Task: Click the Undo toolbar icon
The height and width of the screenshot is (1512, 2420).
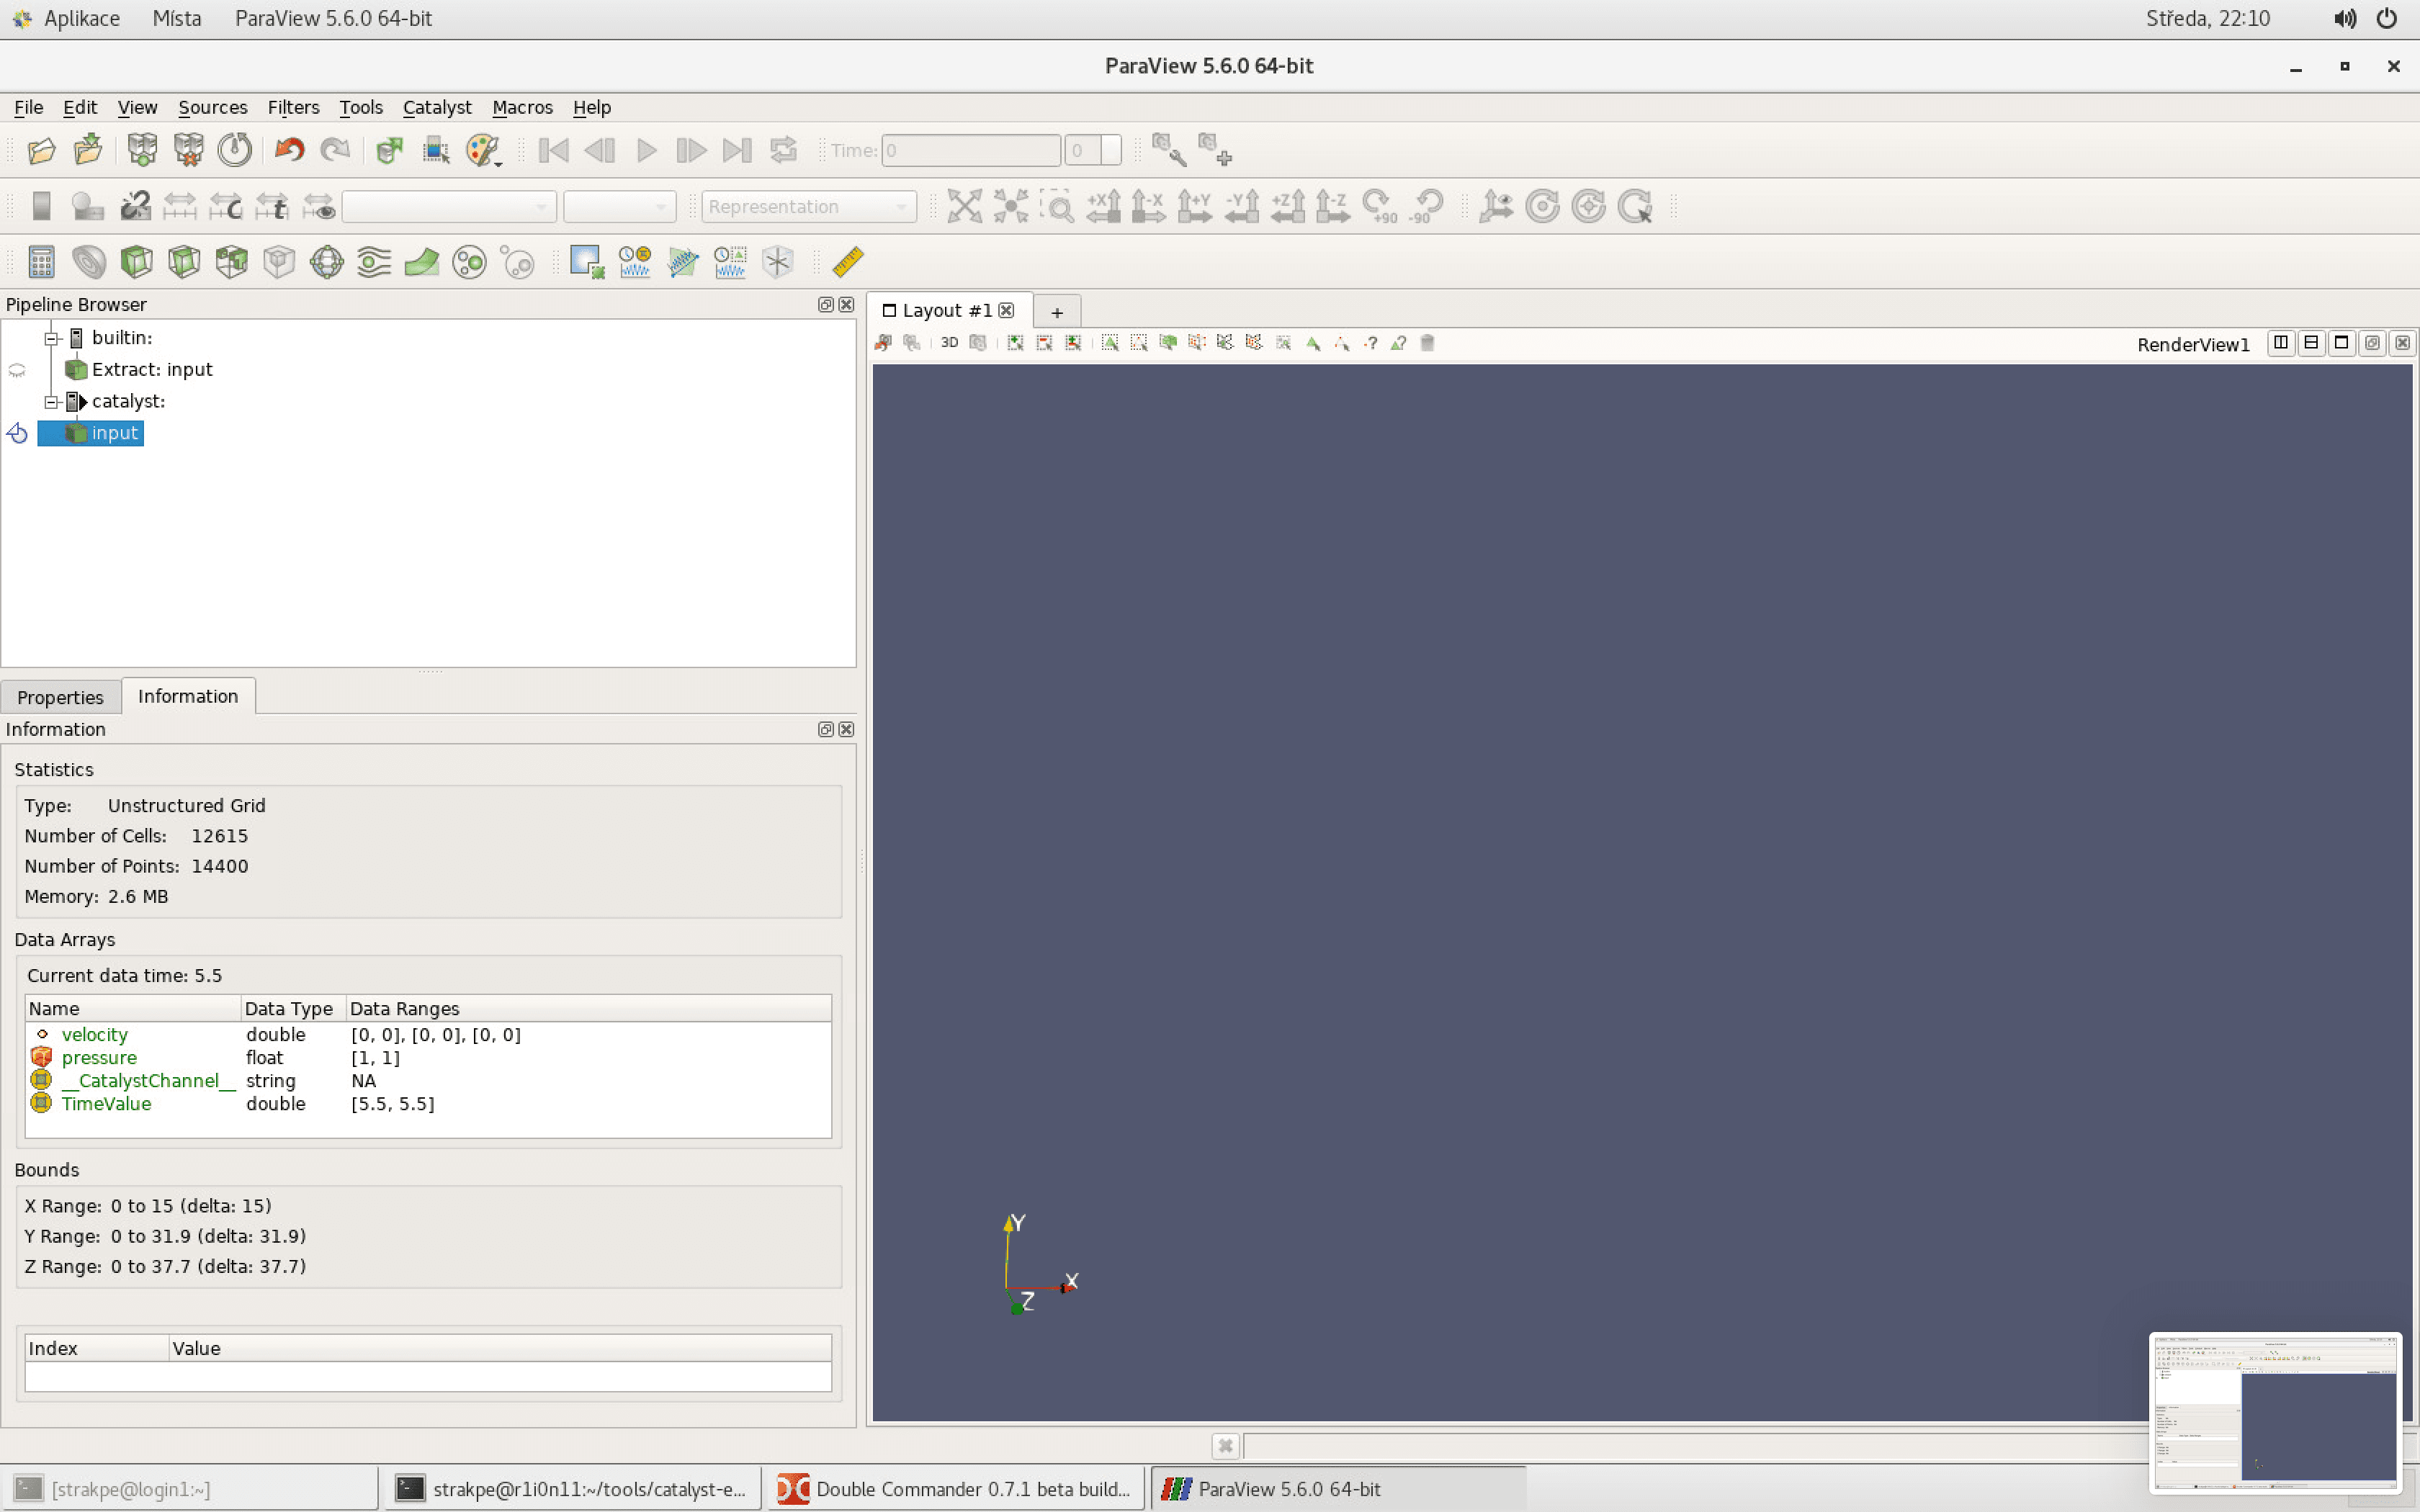Action: tap(288, 150)
